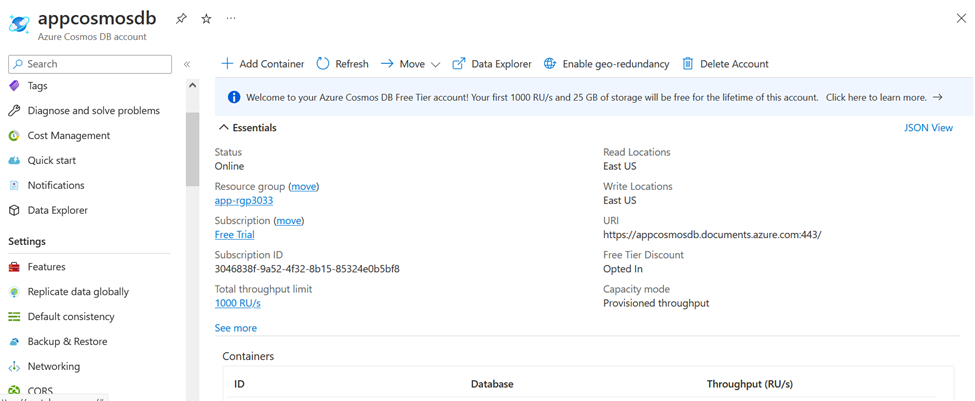975x401 pixels.
Task: Click Add Container plus icon
Action: 227,63
